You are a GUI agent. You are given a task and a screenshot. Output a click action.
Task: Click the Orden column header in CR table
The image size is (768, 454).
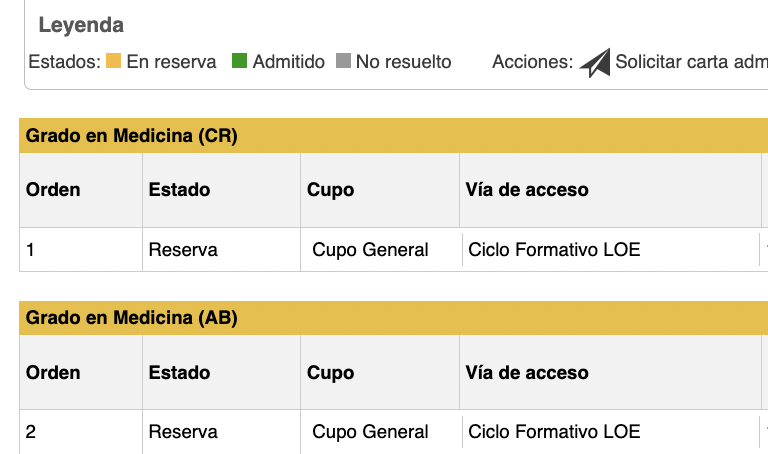53,190
